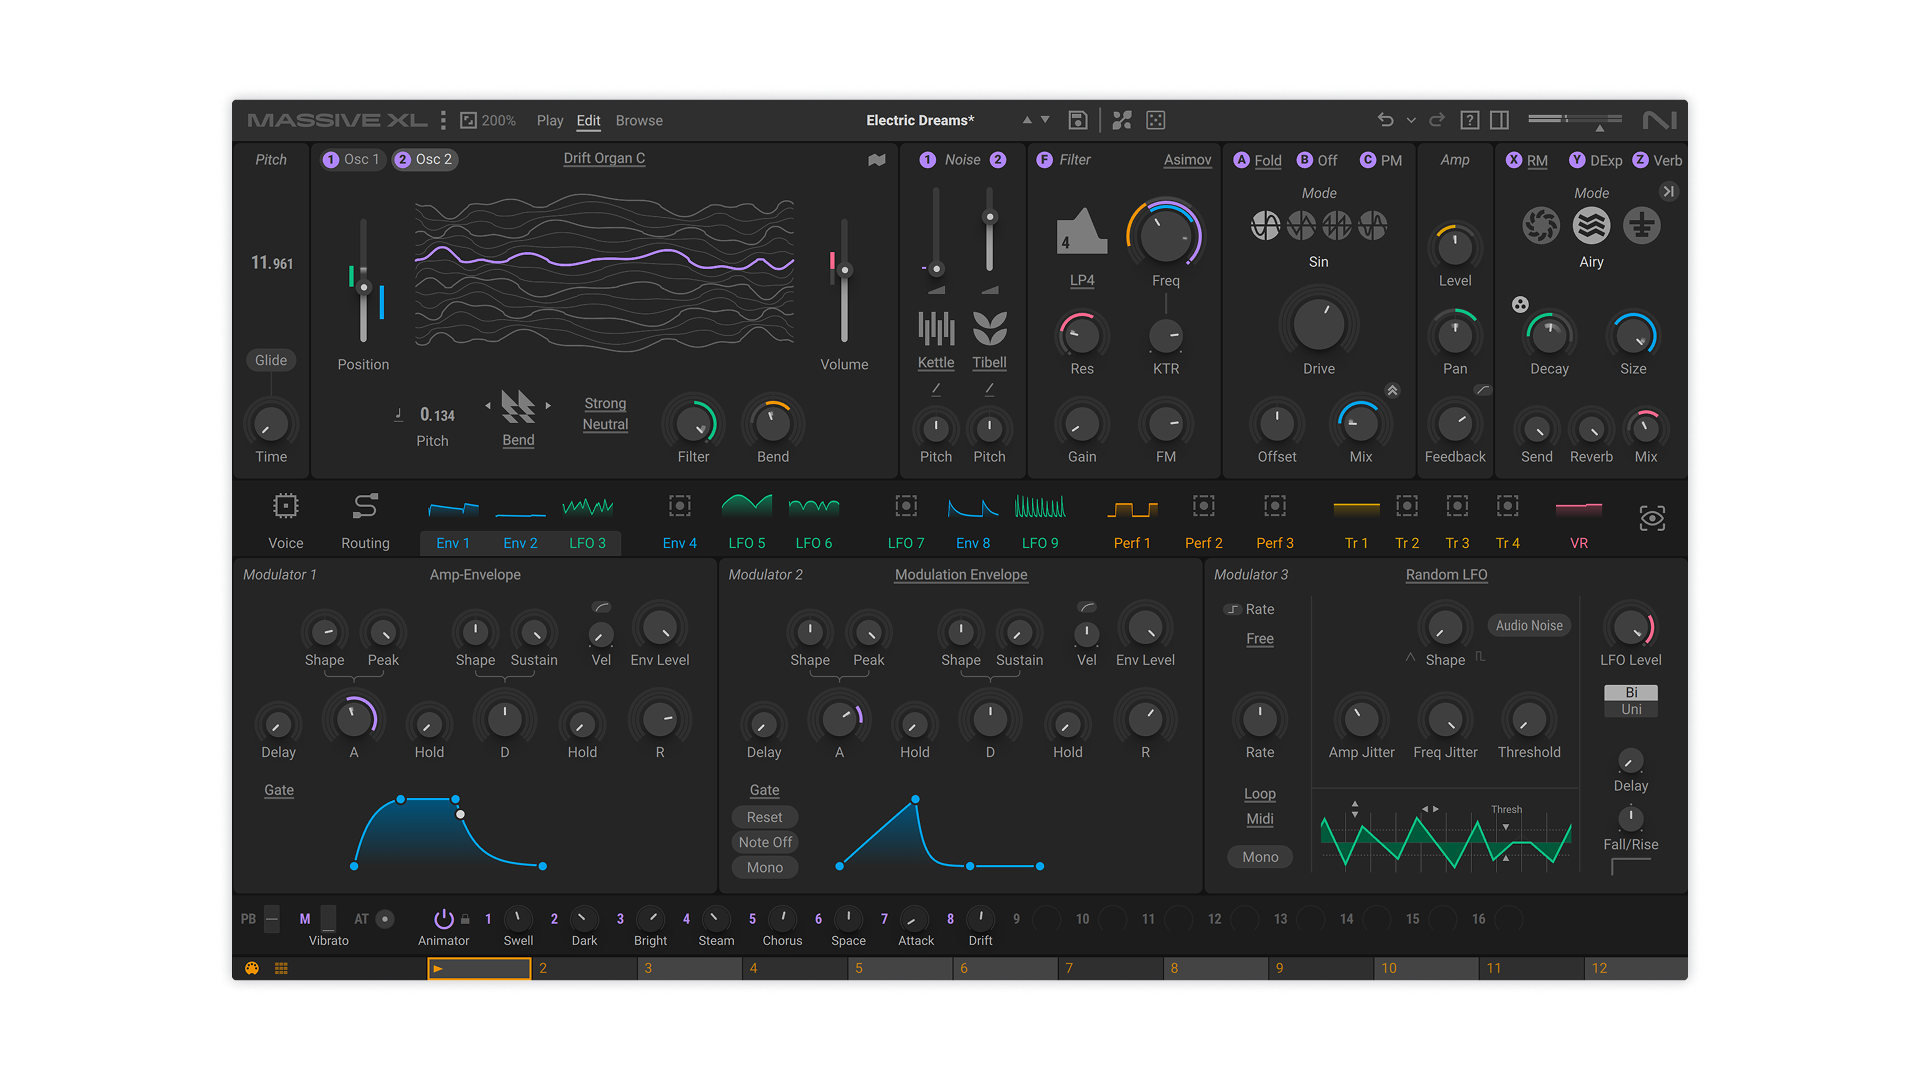Click the undo arrow icon
The height and width of the screenshot is (1080, 1920).
pos(1385,120)
